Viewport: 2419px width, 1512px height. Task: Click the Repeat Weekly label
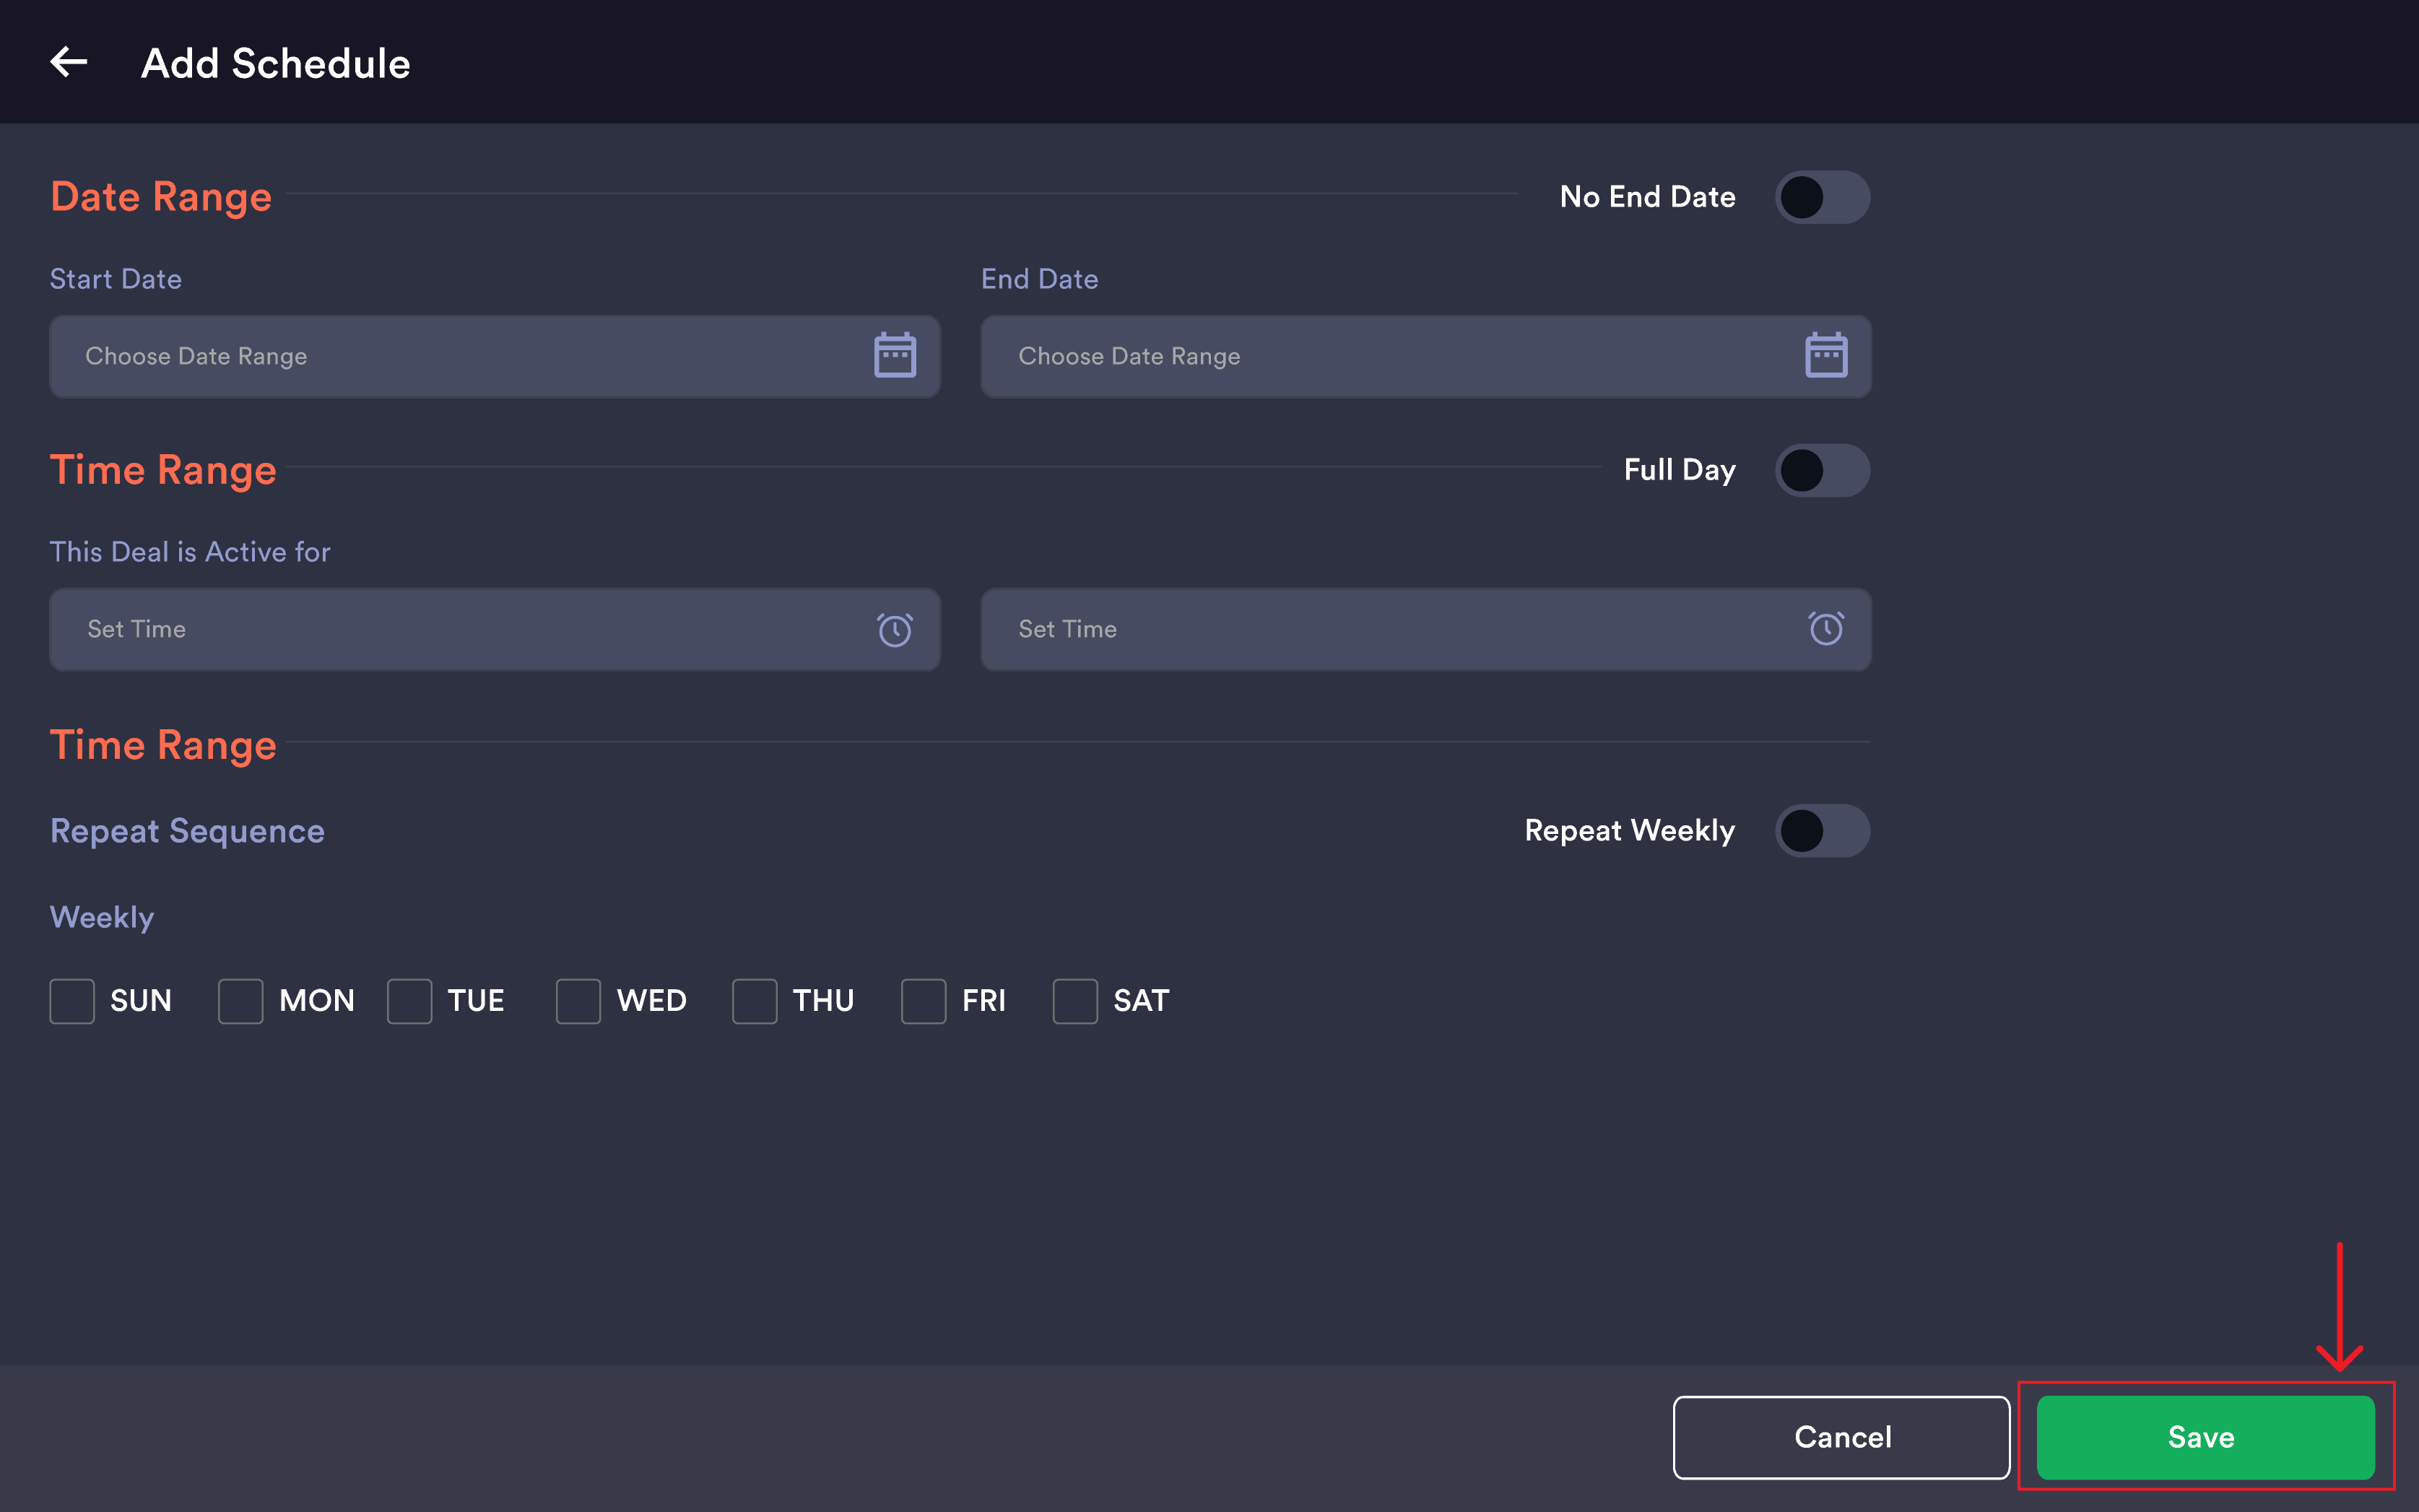coord(1630,831)
